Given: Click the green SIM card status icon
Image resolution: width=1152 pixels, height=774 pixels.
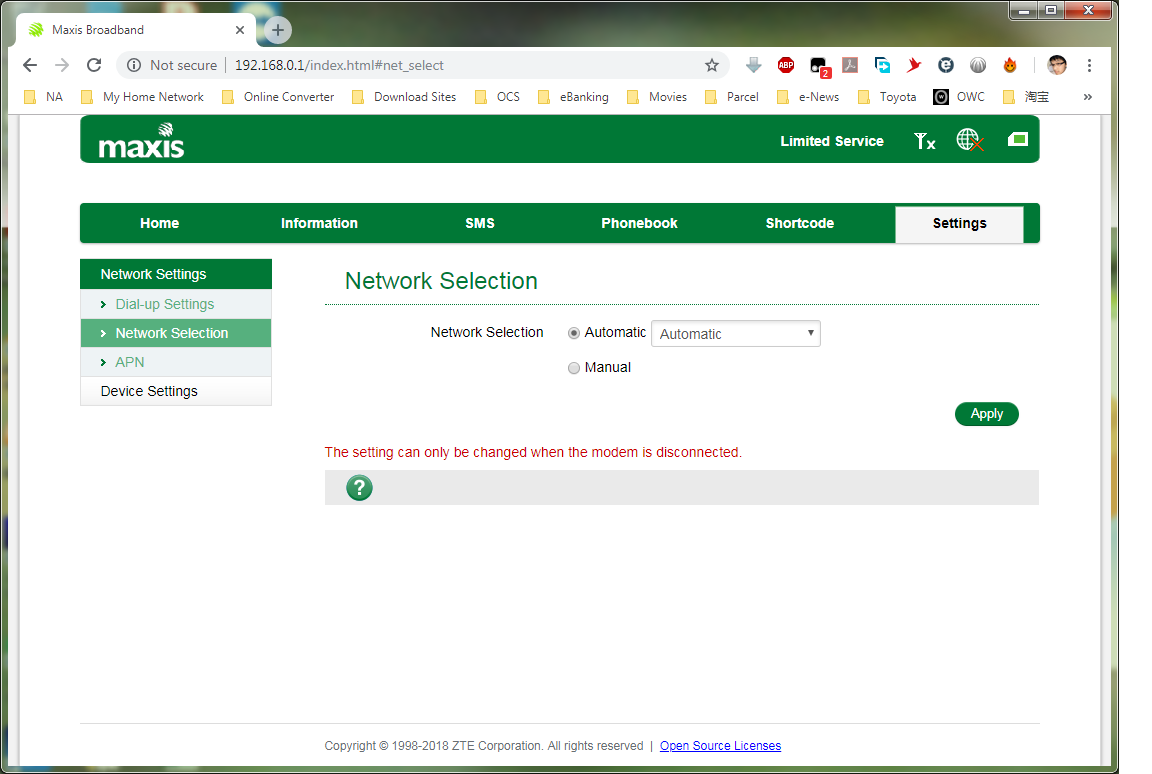Looking at the screenshot, I should pyautogui.click(x=1018, y=139).
